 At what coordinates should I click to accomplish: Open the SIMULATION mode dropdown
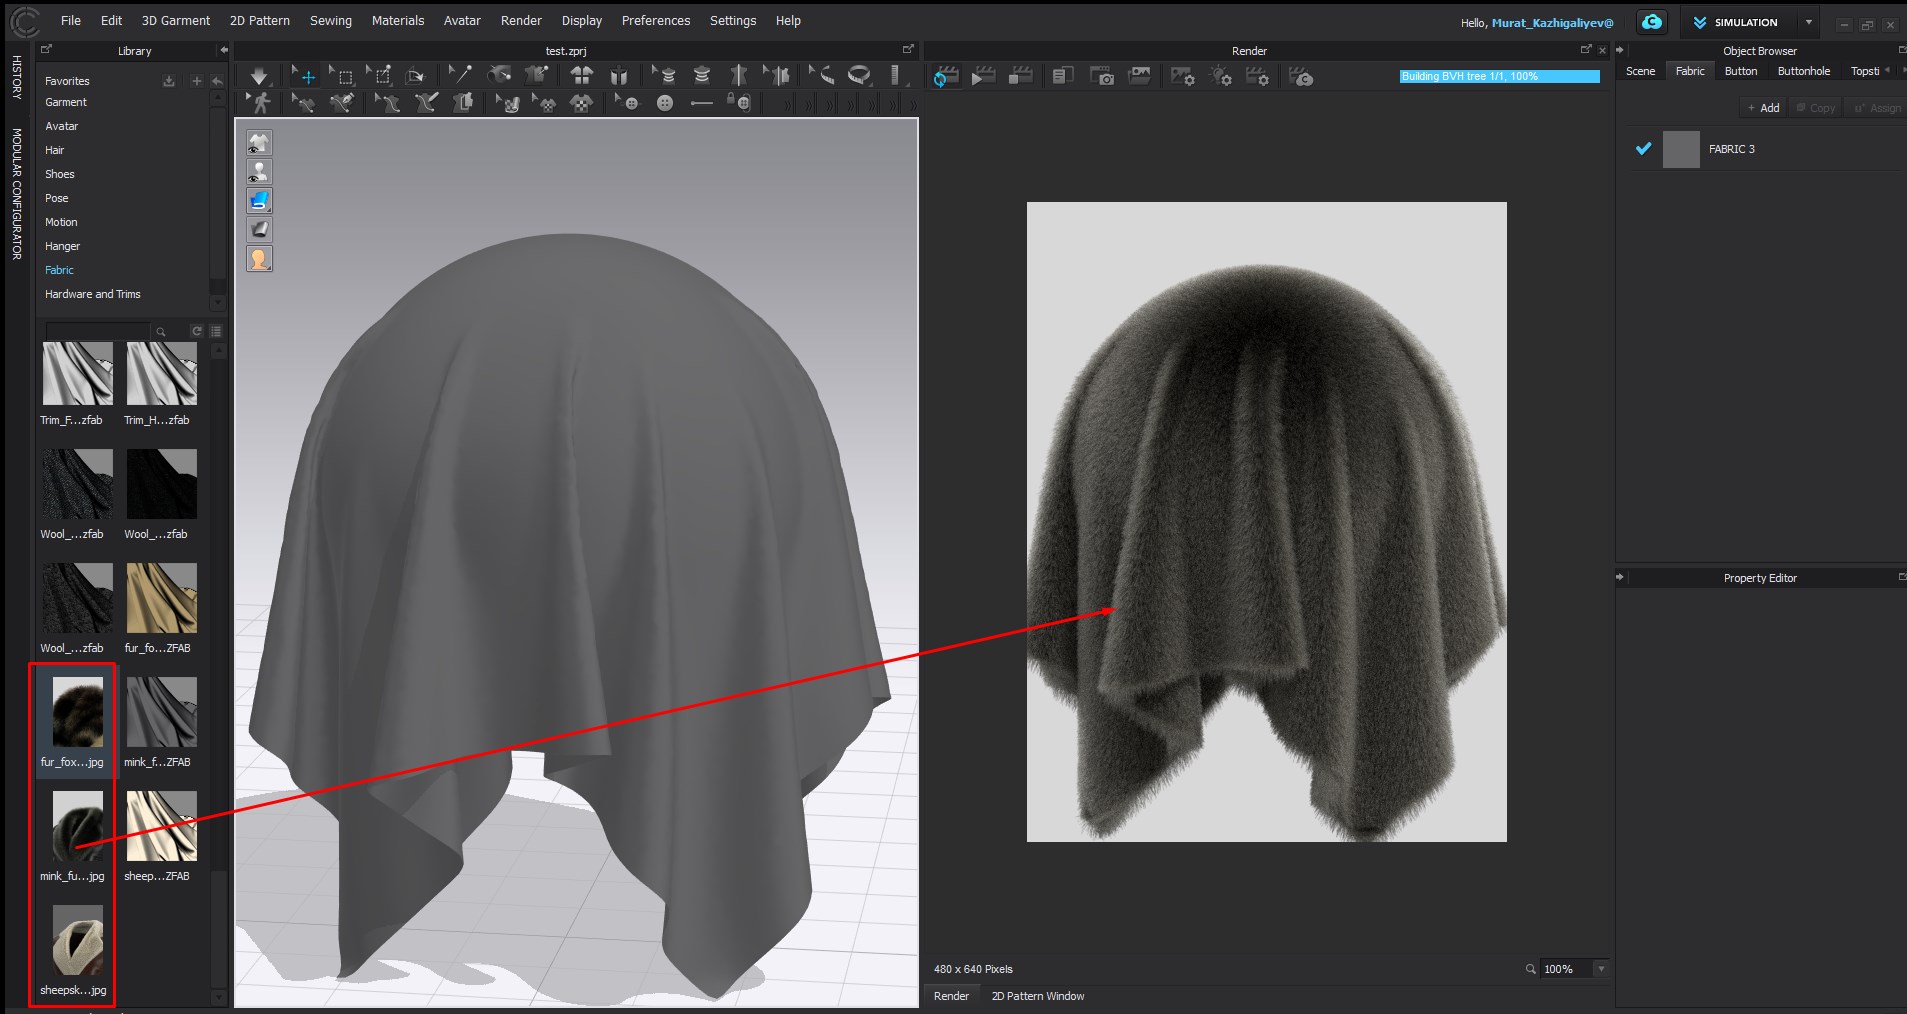point(1808,22)
